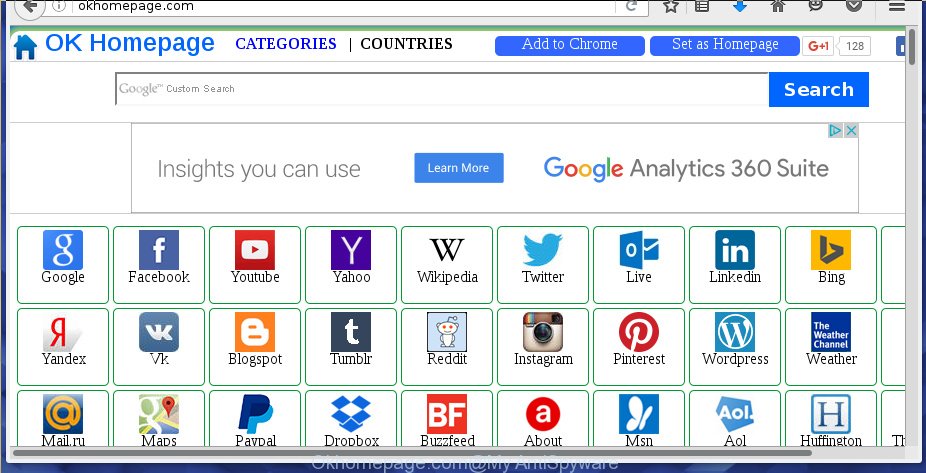
Task: Bookmark this page with the star icon
Action: pyautogui.click(x=671, y=6)
